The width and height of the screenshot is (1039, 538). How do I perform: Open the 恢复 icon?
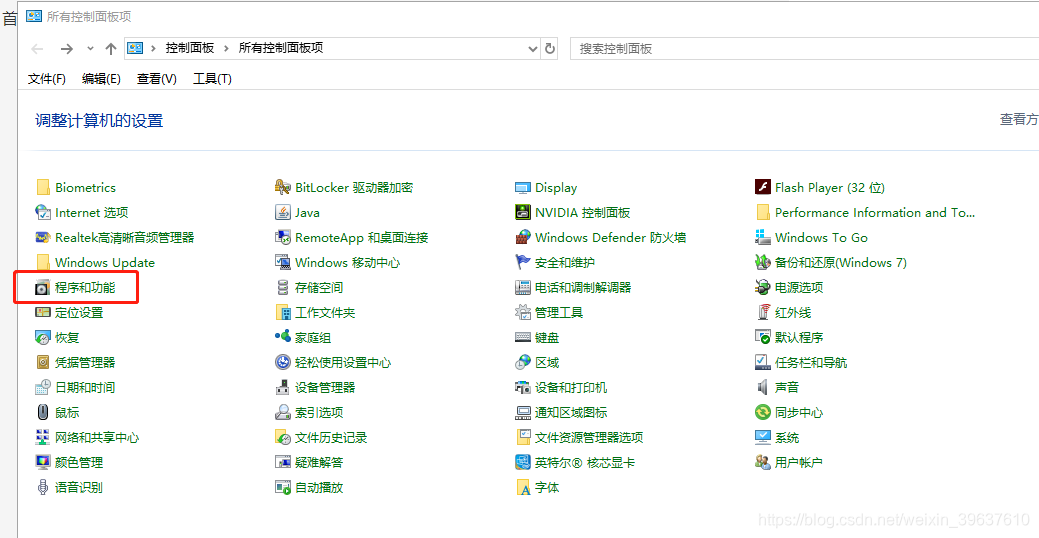(43, 337)
